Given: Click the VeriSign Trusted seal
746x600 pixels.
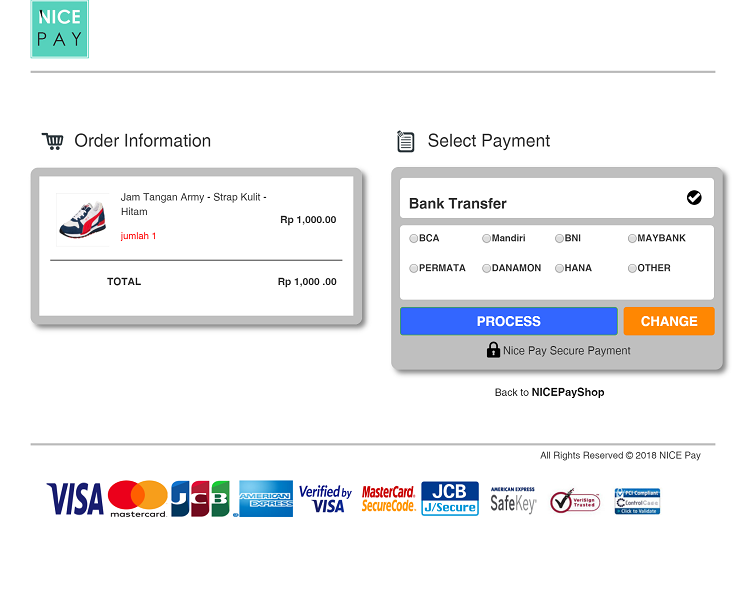Looking at the screenshot, I should point(575,501).
